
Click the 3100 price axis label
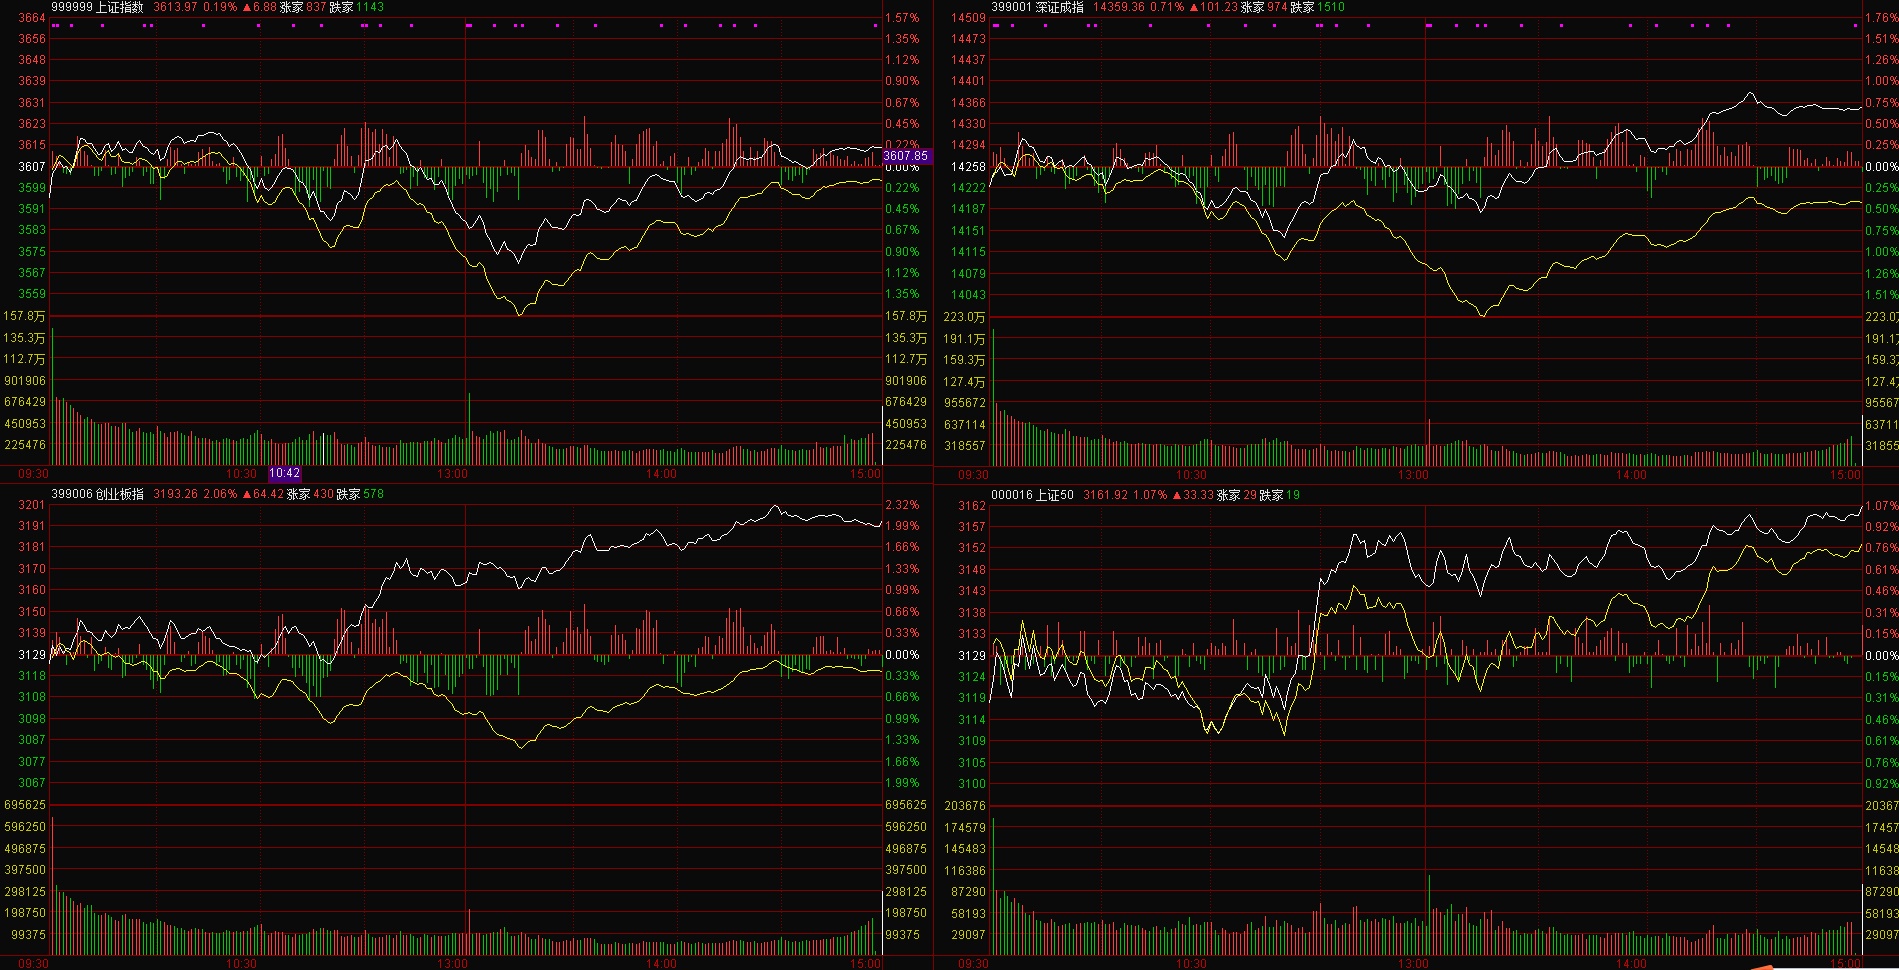pyautogui.click(x=972, y=784)
